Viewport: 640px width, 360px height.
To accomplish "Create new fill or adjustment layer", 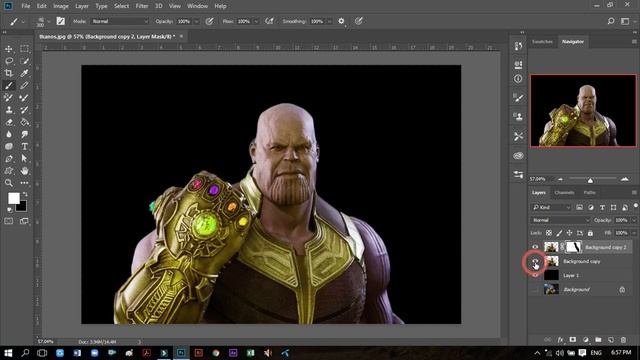I will (586, 340).
